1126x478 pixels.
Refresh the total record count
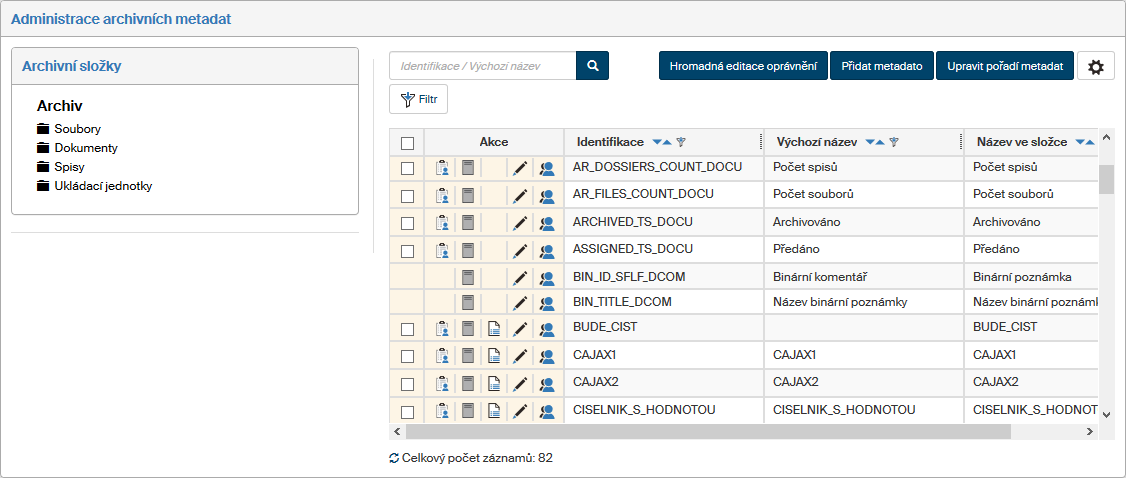click(394, 458)
